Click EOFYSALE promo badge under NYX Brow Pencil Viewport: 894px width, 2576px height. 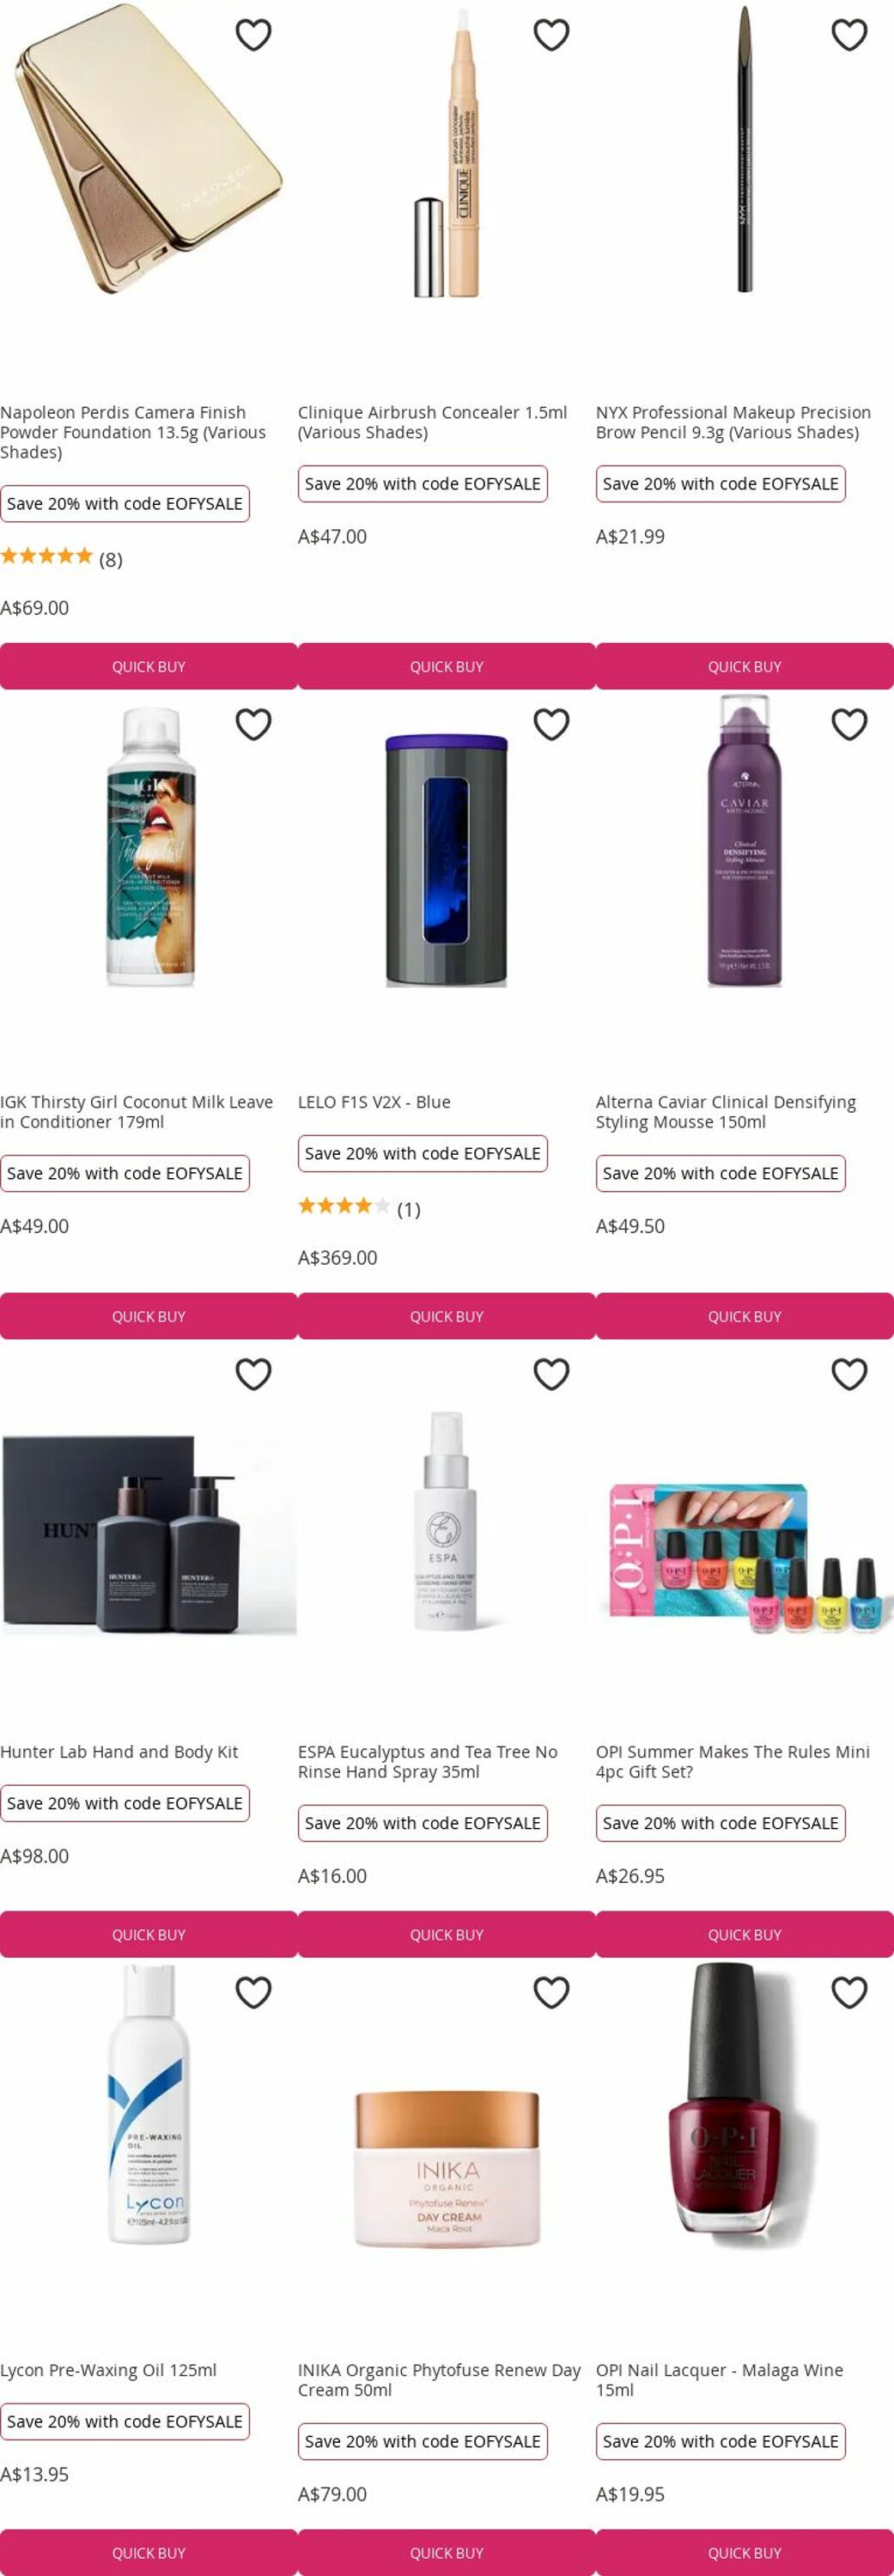tap(720, 484)
